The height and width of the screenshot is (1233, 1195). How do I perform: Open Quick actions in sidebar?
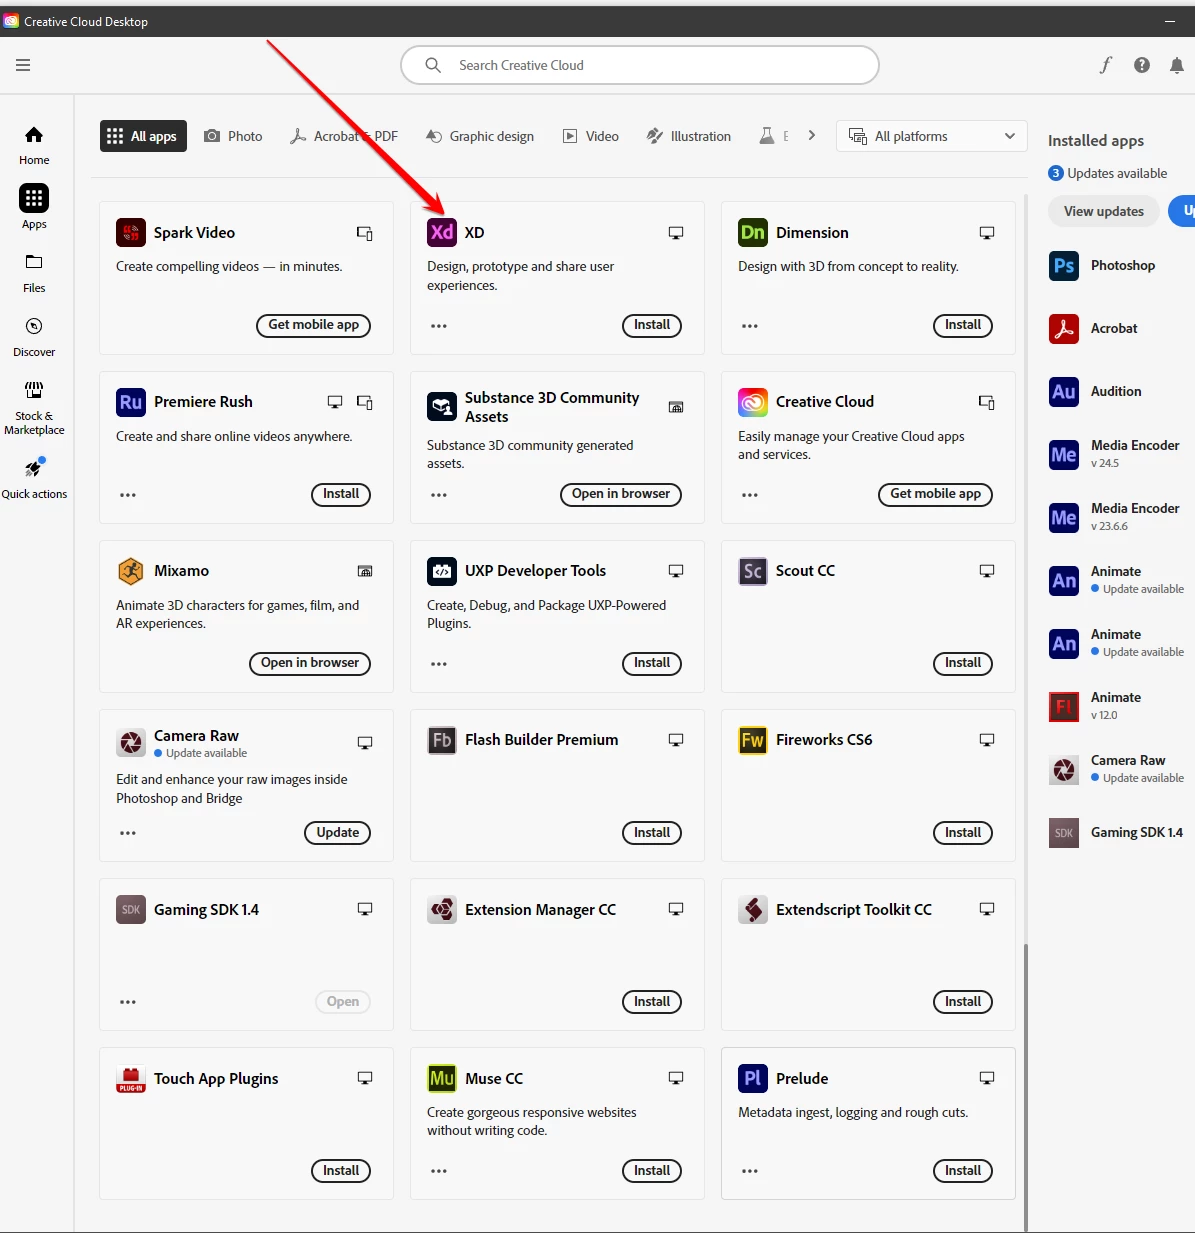[x=34, y=478]
